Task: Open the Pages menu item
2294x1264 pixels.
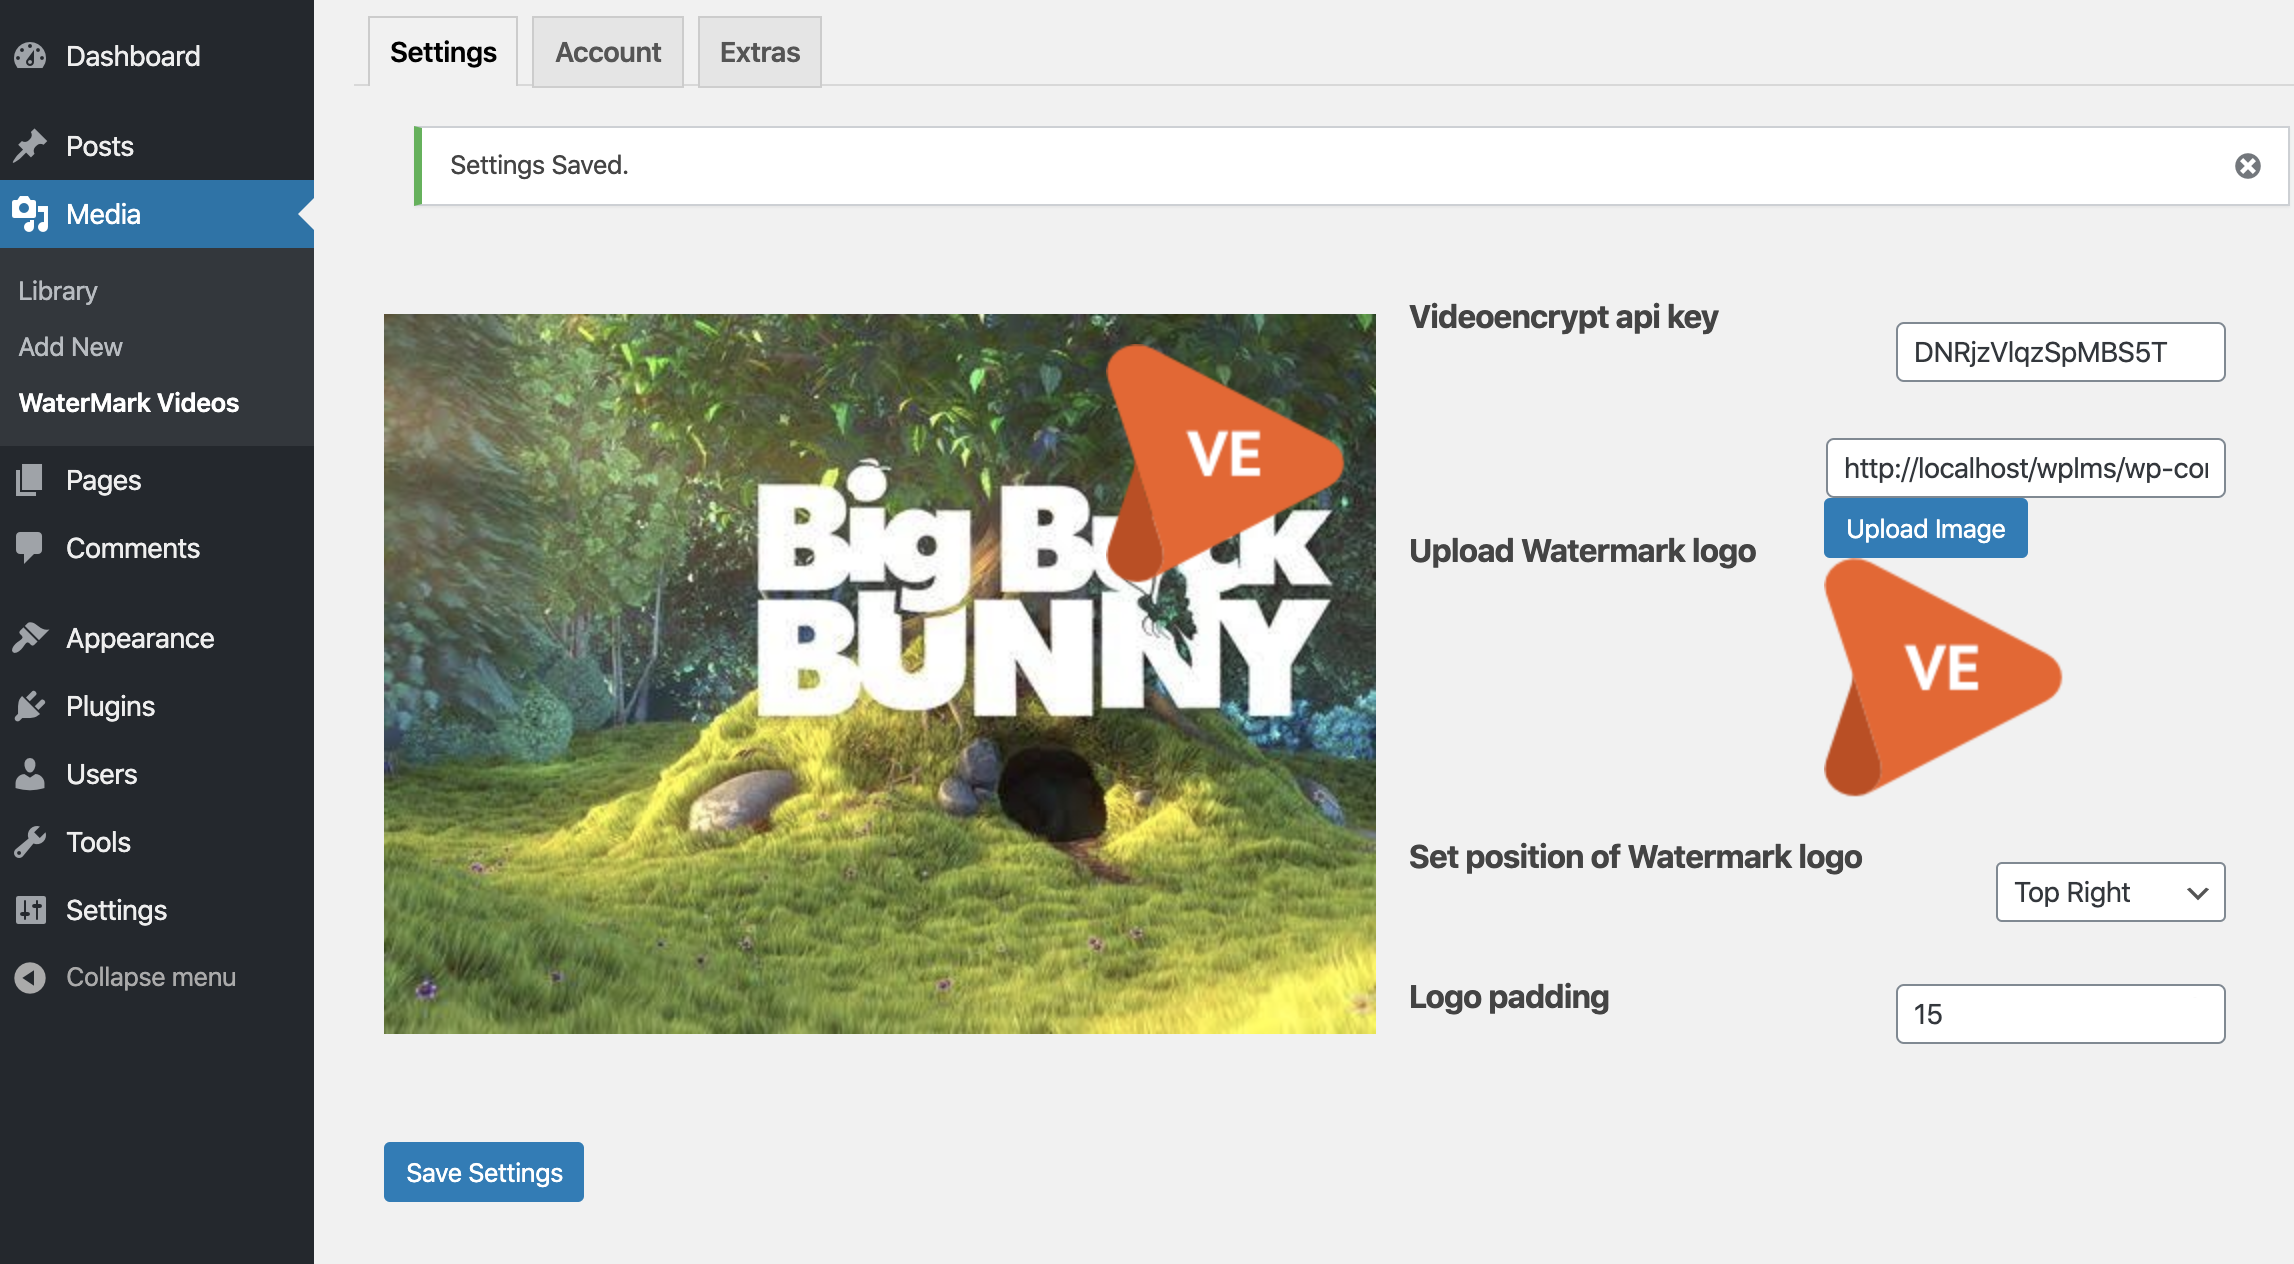Action: [157, 480]
